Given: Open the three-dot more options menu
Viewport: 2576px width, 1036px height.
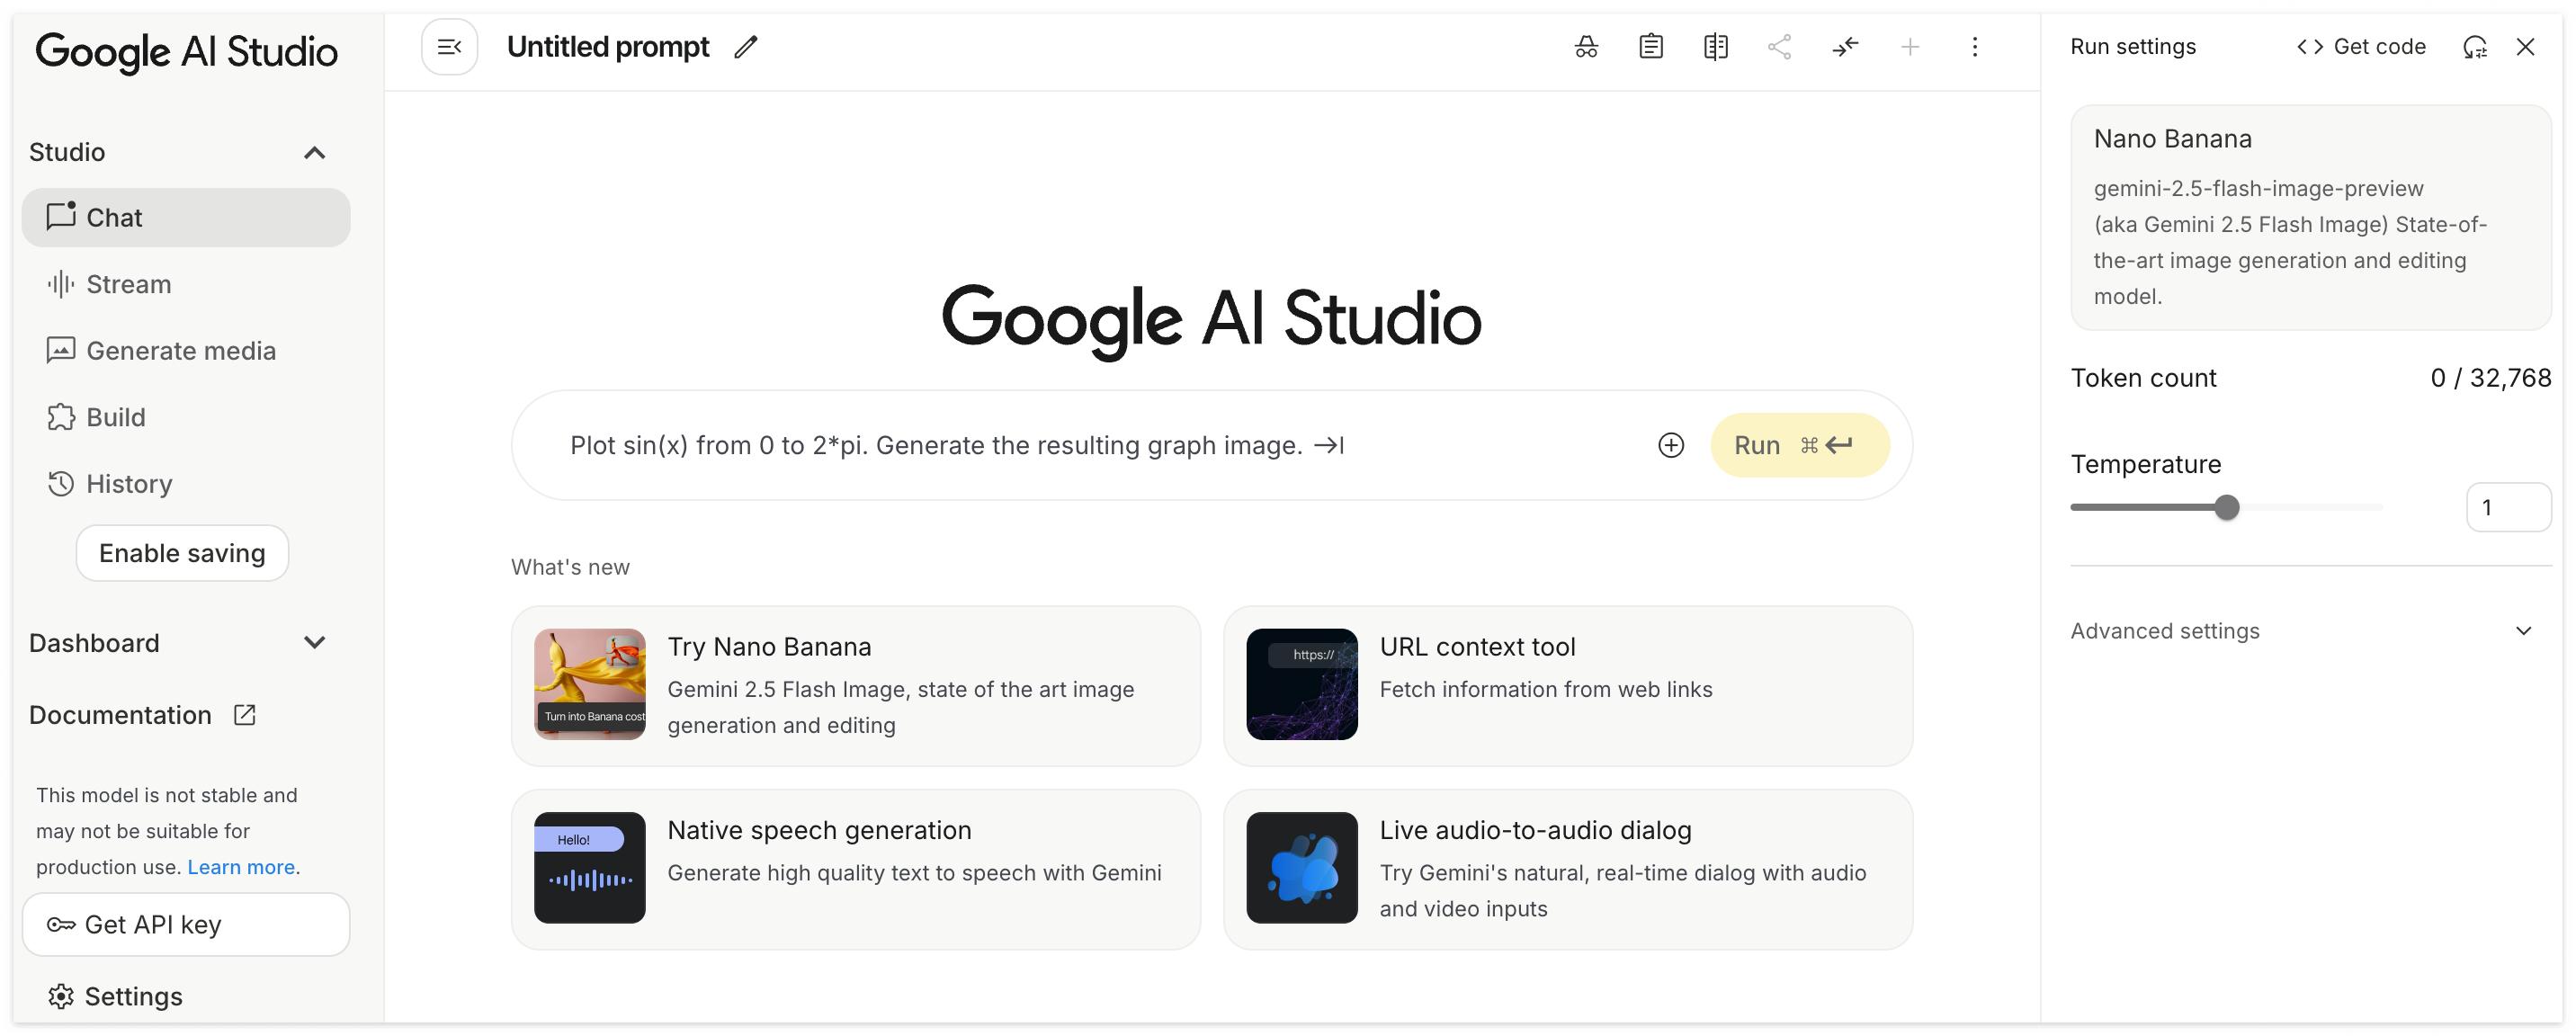Looking at the screenshot, I should click(1974, 47).
